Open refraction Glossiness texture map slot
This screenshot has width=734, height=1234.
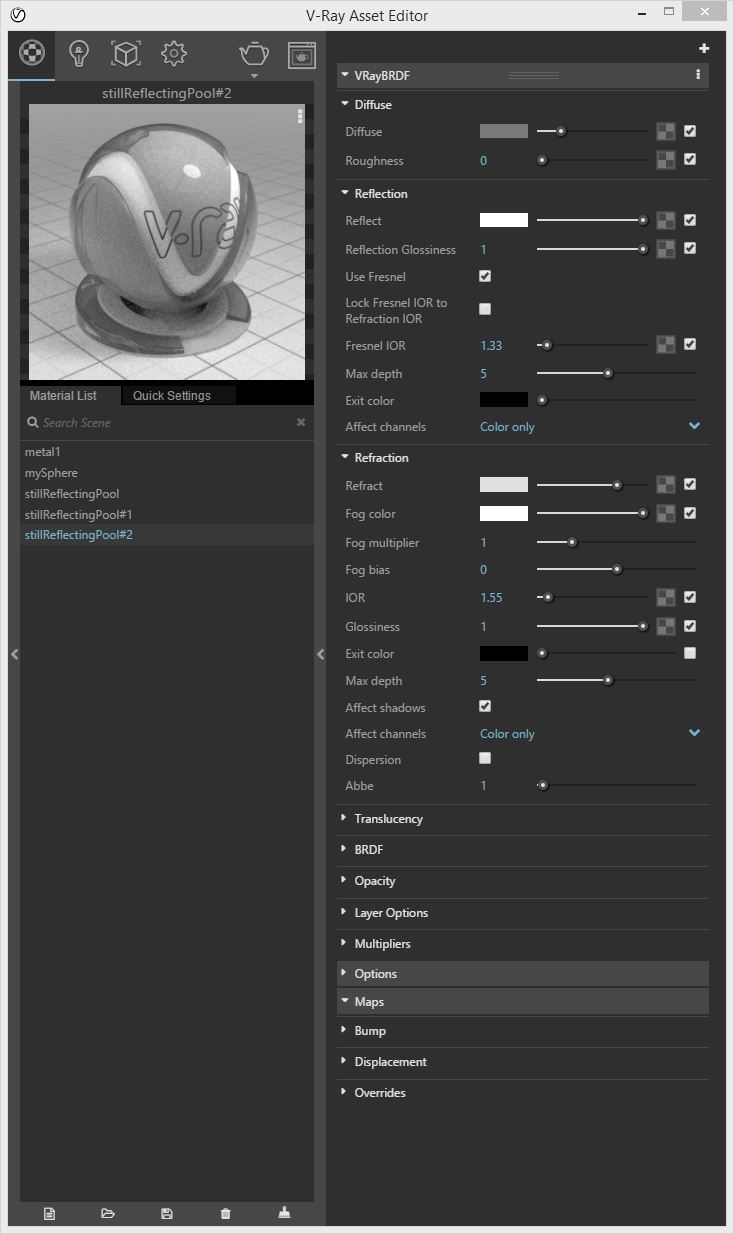click(x=665, y=626)
